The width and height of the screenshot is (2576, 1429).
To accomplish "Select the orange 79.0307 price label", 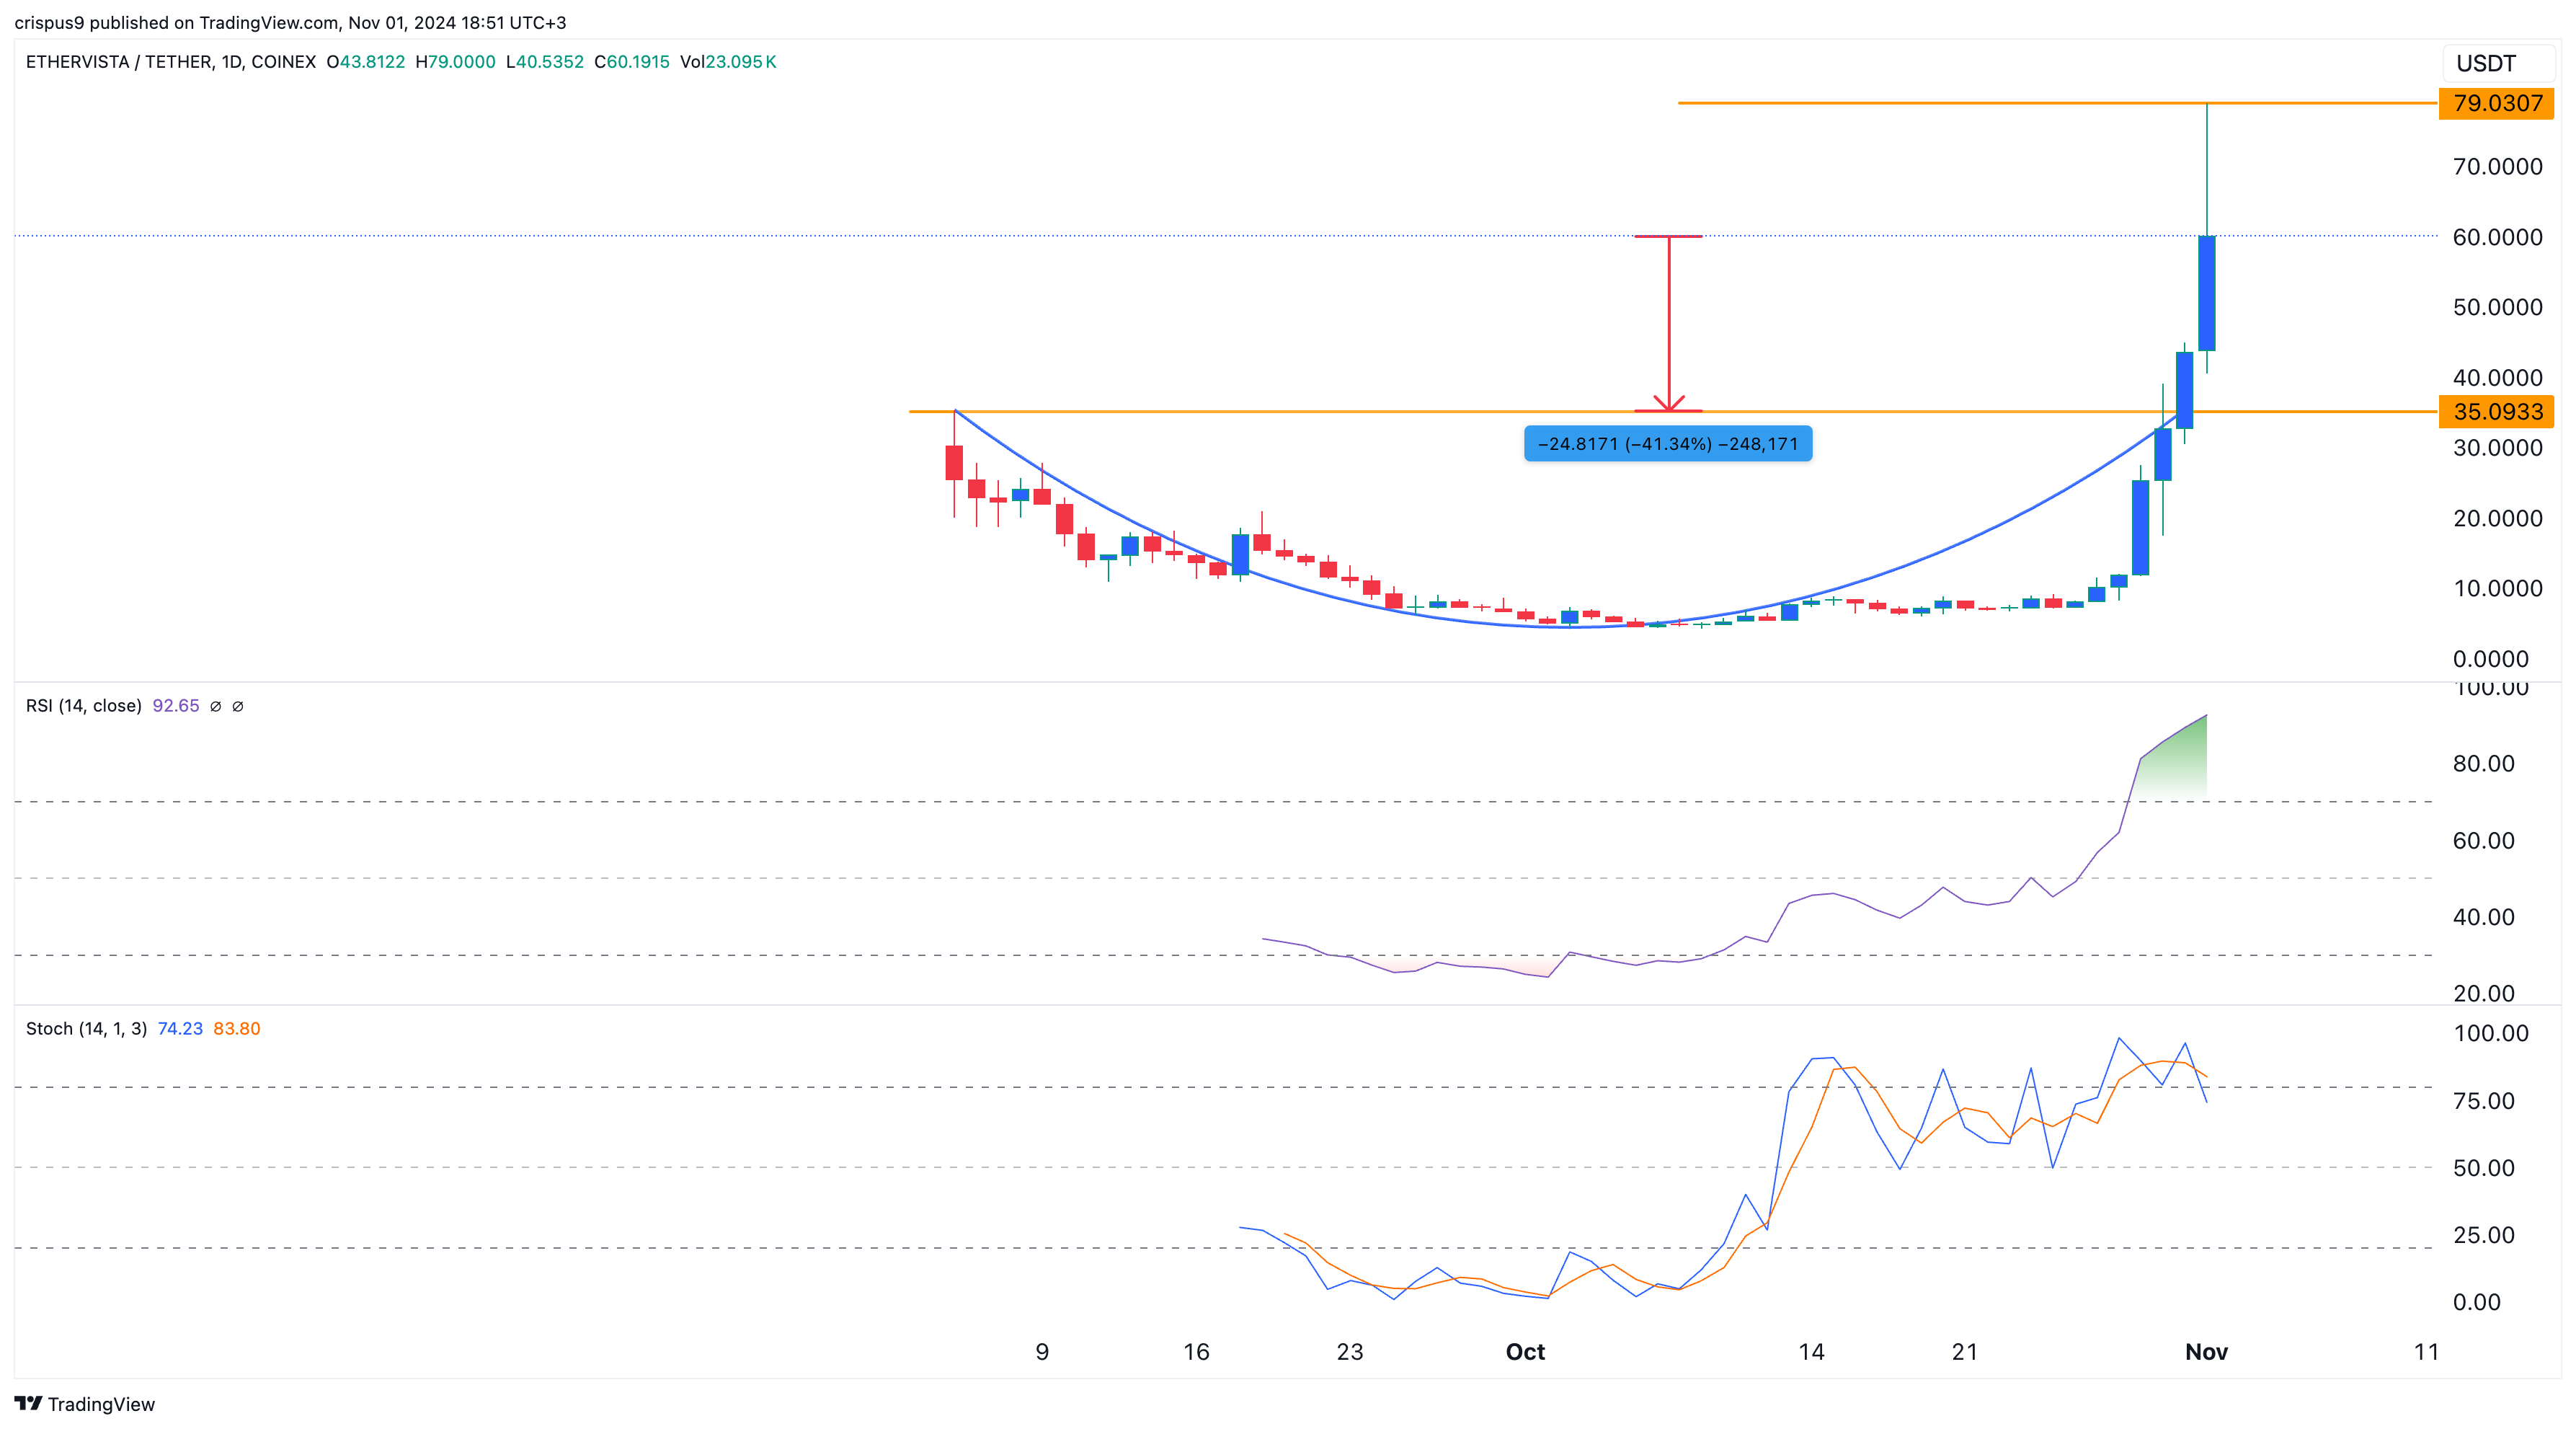I will click(x=2497, y=103).
